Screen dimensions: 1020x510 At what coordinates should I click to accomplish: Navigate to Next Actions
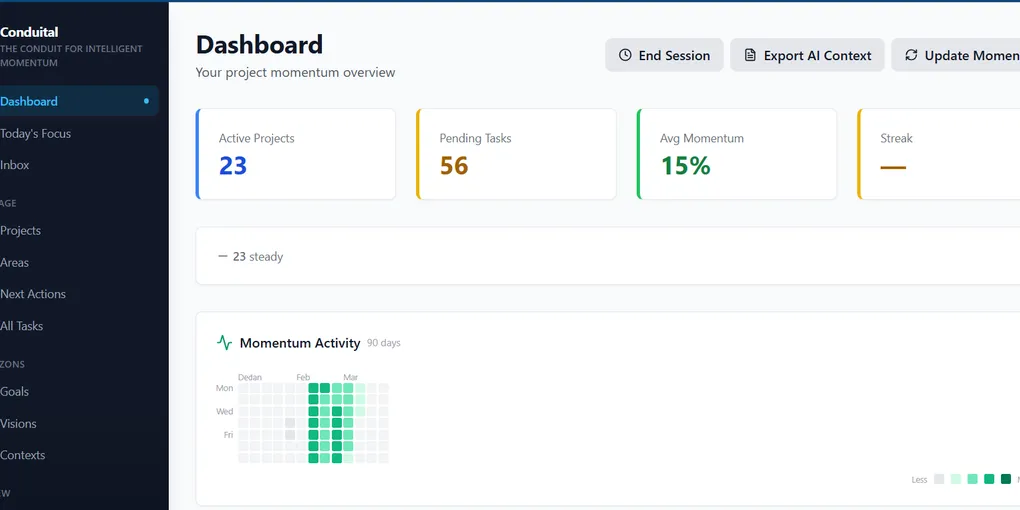point(33,294)
